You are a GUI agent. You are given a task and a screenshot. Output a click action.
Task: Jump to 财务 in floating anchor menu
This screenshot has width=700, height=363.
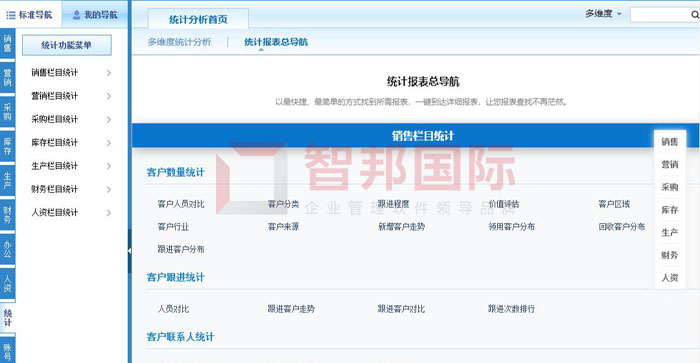coord(670,255)
